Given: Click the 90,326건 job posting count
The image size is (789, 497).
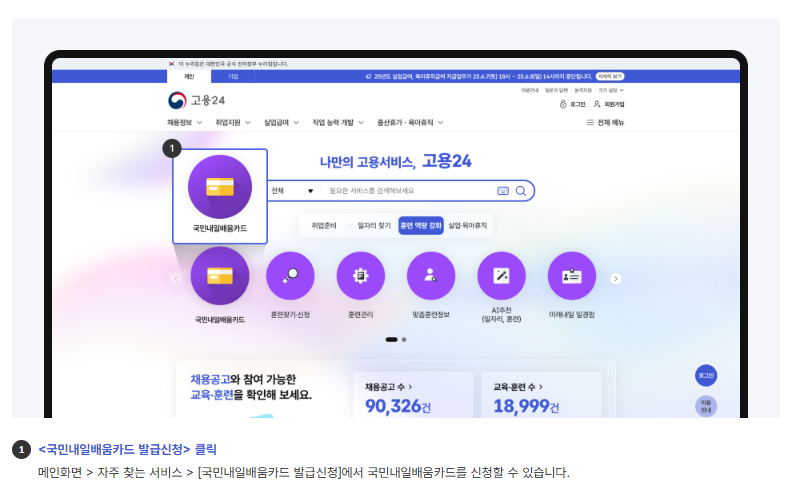Looking at the screenshot, I should coord(398,406).
